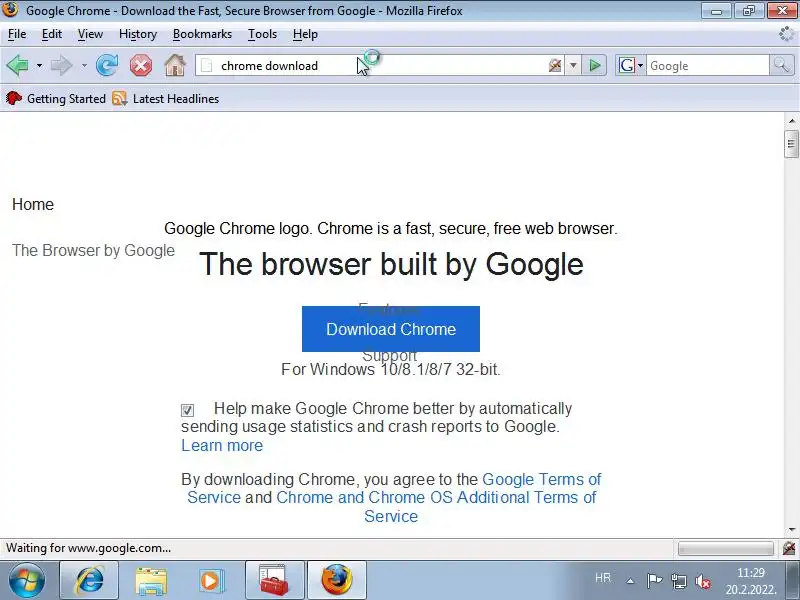Reload the page with the blue refresh icon

pyautogui.click(x=107, y=65)
